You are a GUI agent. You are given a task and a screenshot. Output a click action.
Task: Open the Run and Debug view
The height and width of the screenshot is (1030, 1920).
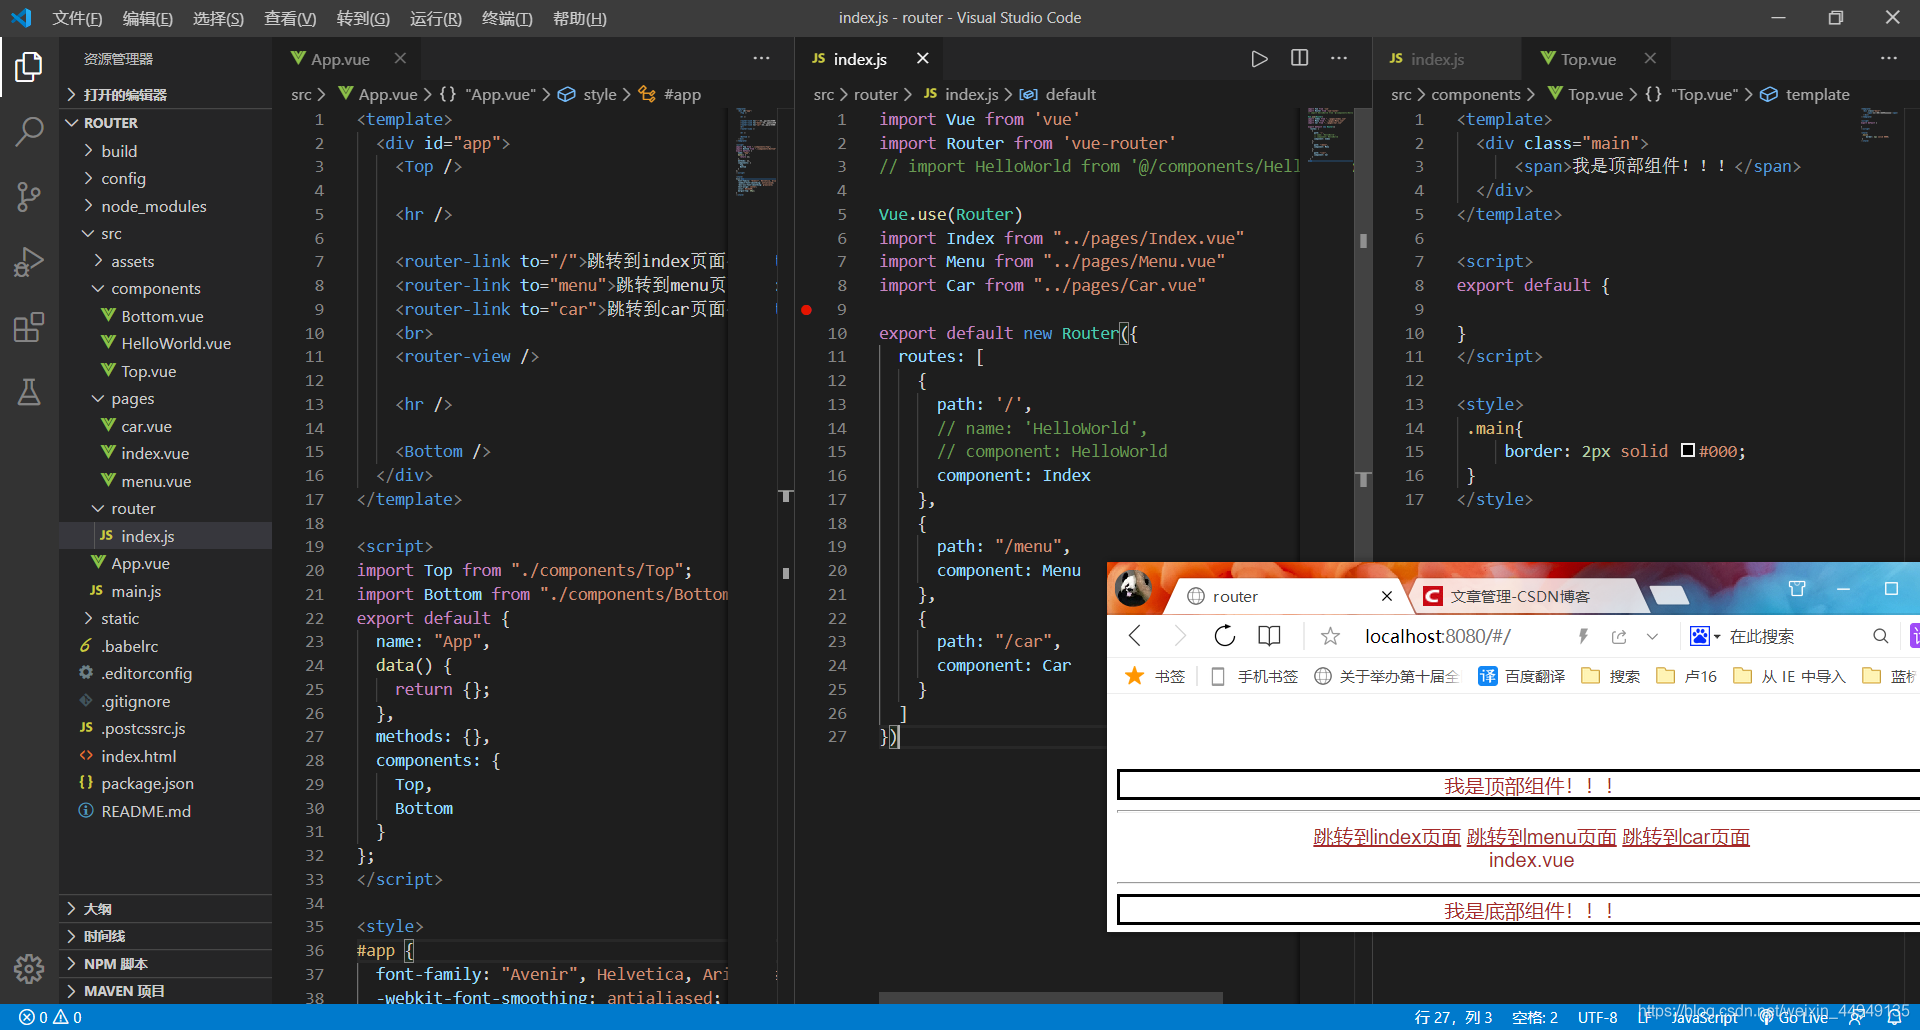[x=29, y=262]
